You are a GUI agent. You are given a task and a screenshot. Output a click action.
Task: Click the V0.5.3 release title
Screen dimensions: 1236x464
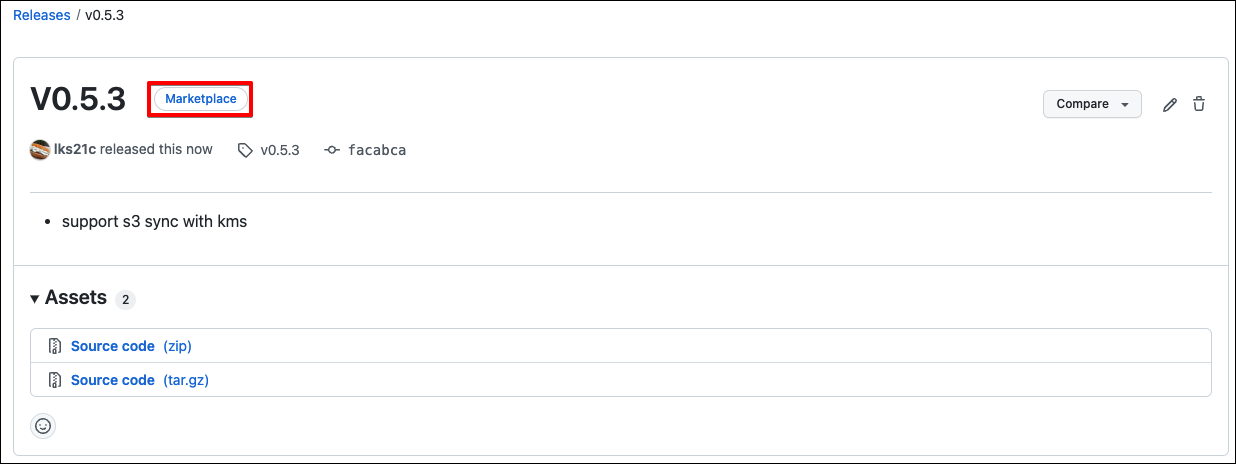(x=78, y=100)
